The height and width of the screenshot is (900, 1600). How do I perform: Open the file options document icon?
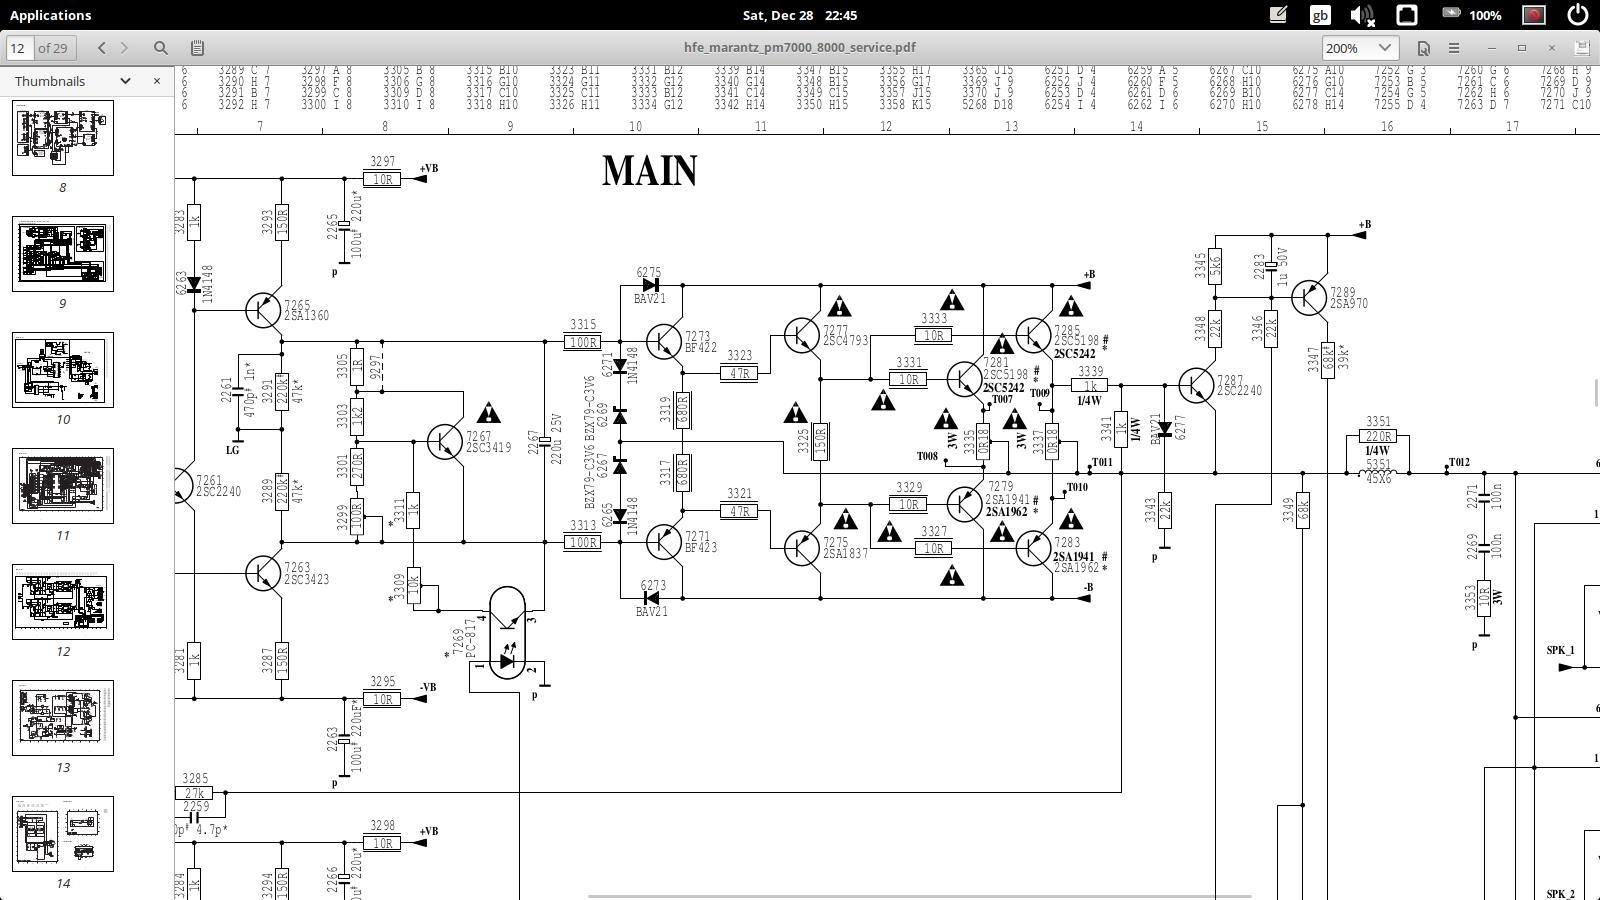click(1423, 47)
